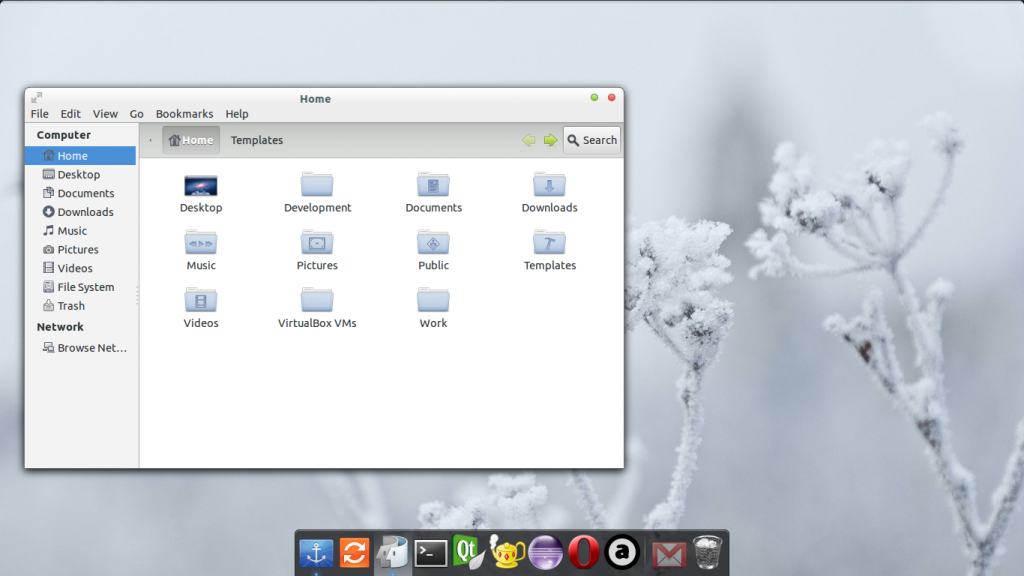Launch Terminal from the dock

431,553
